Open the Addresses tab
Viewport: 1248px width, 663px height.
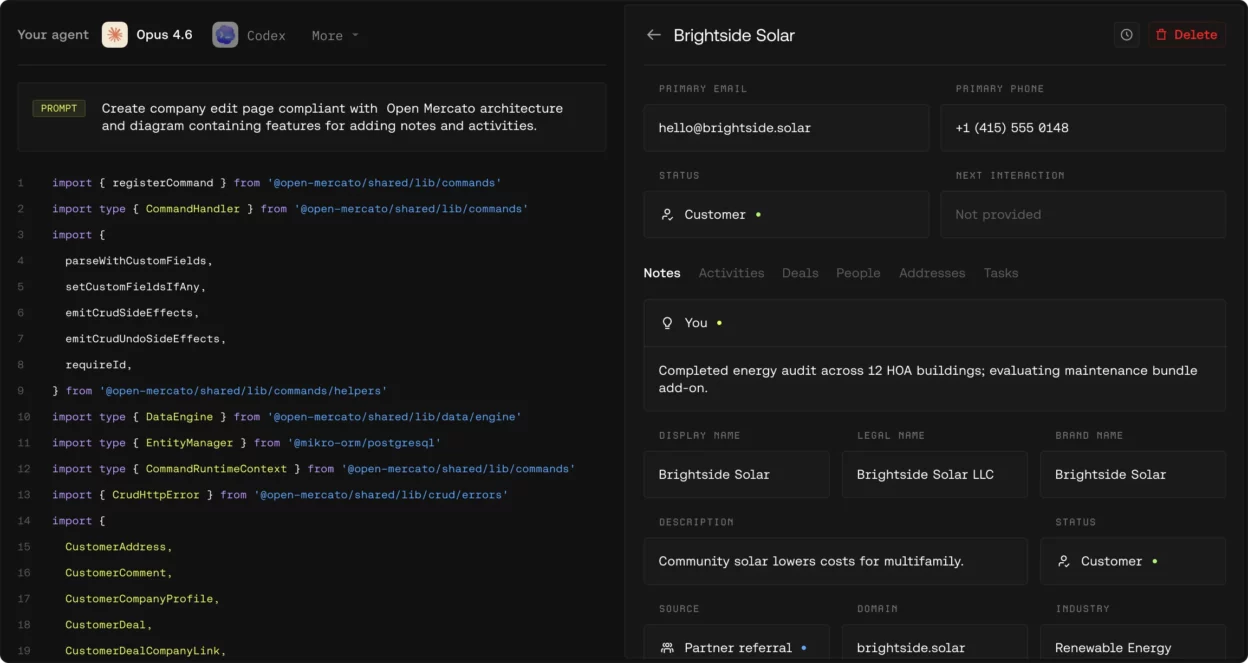(x=932, y=273)
